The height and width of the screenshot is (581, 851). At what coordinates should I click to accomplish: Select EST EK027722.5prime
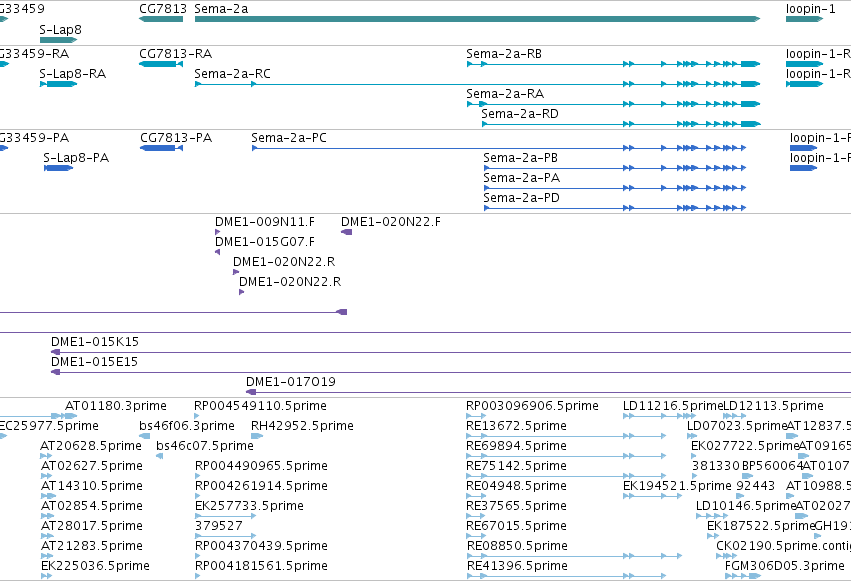tap(696, 456)
